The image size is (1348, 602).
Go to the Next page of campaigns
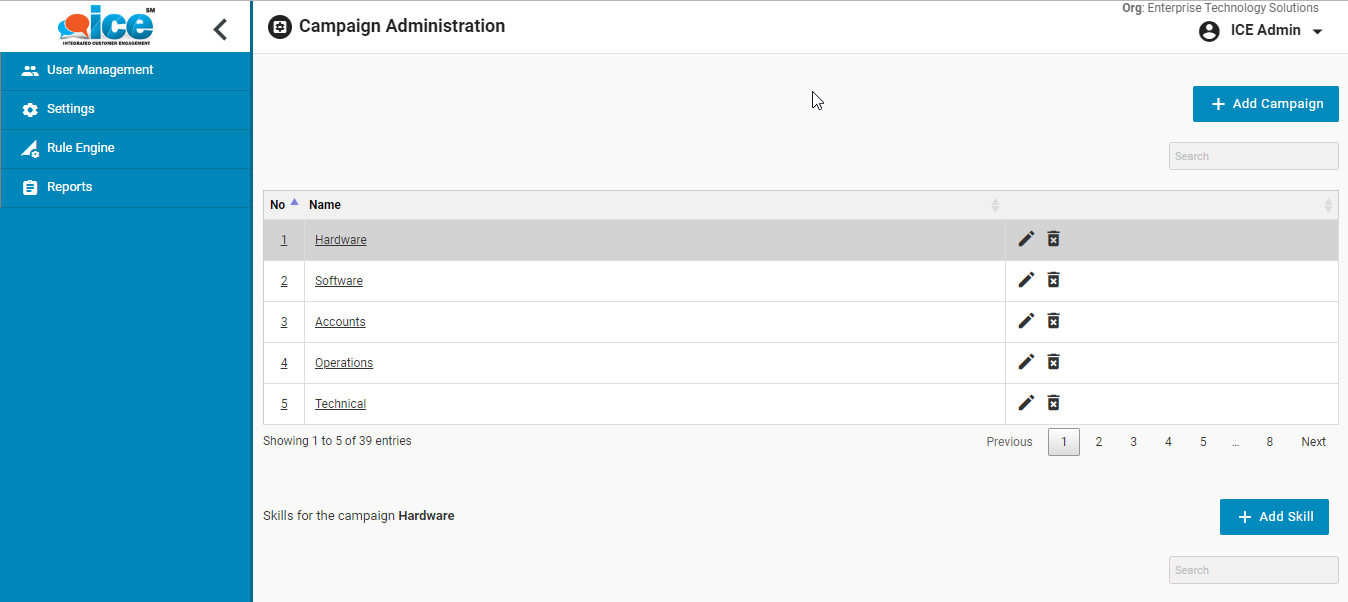1313,442
